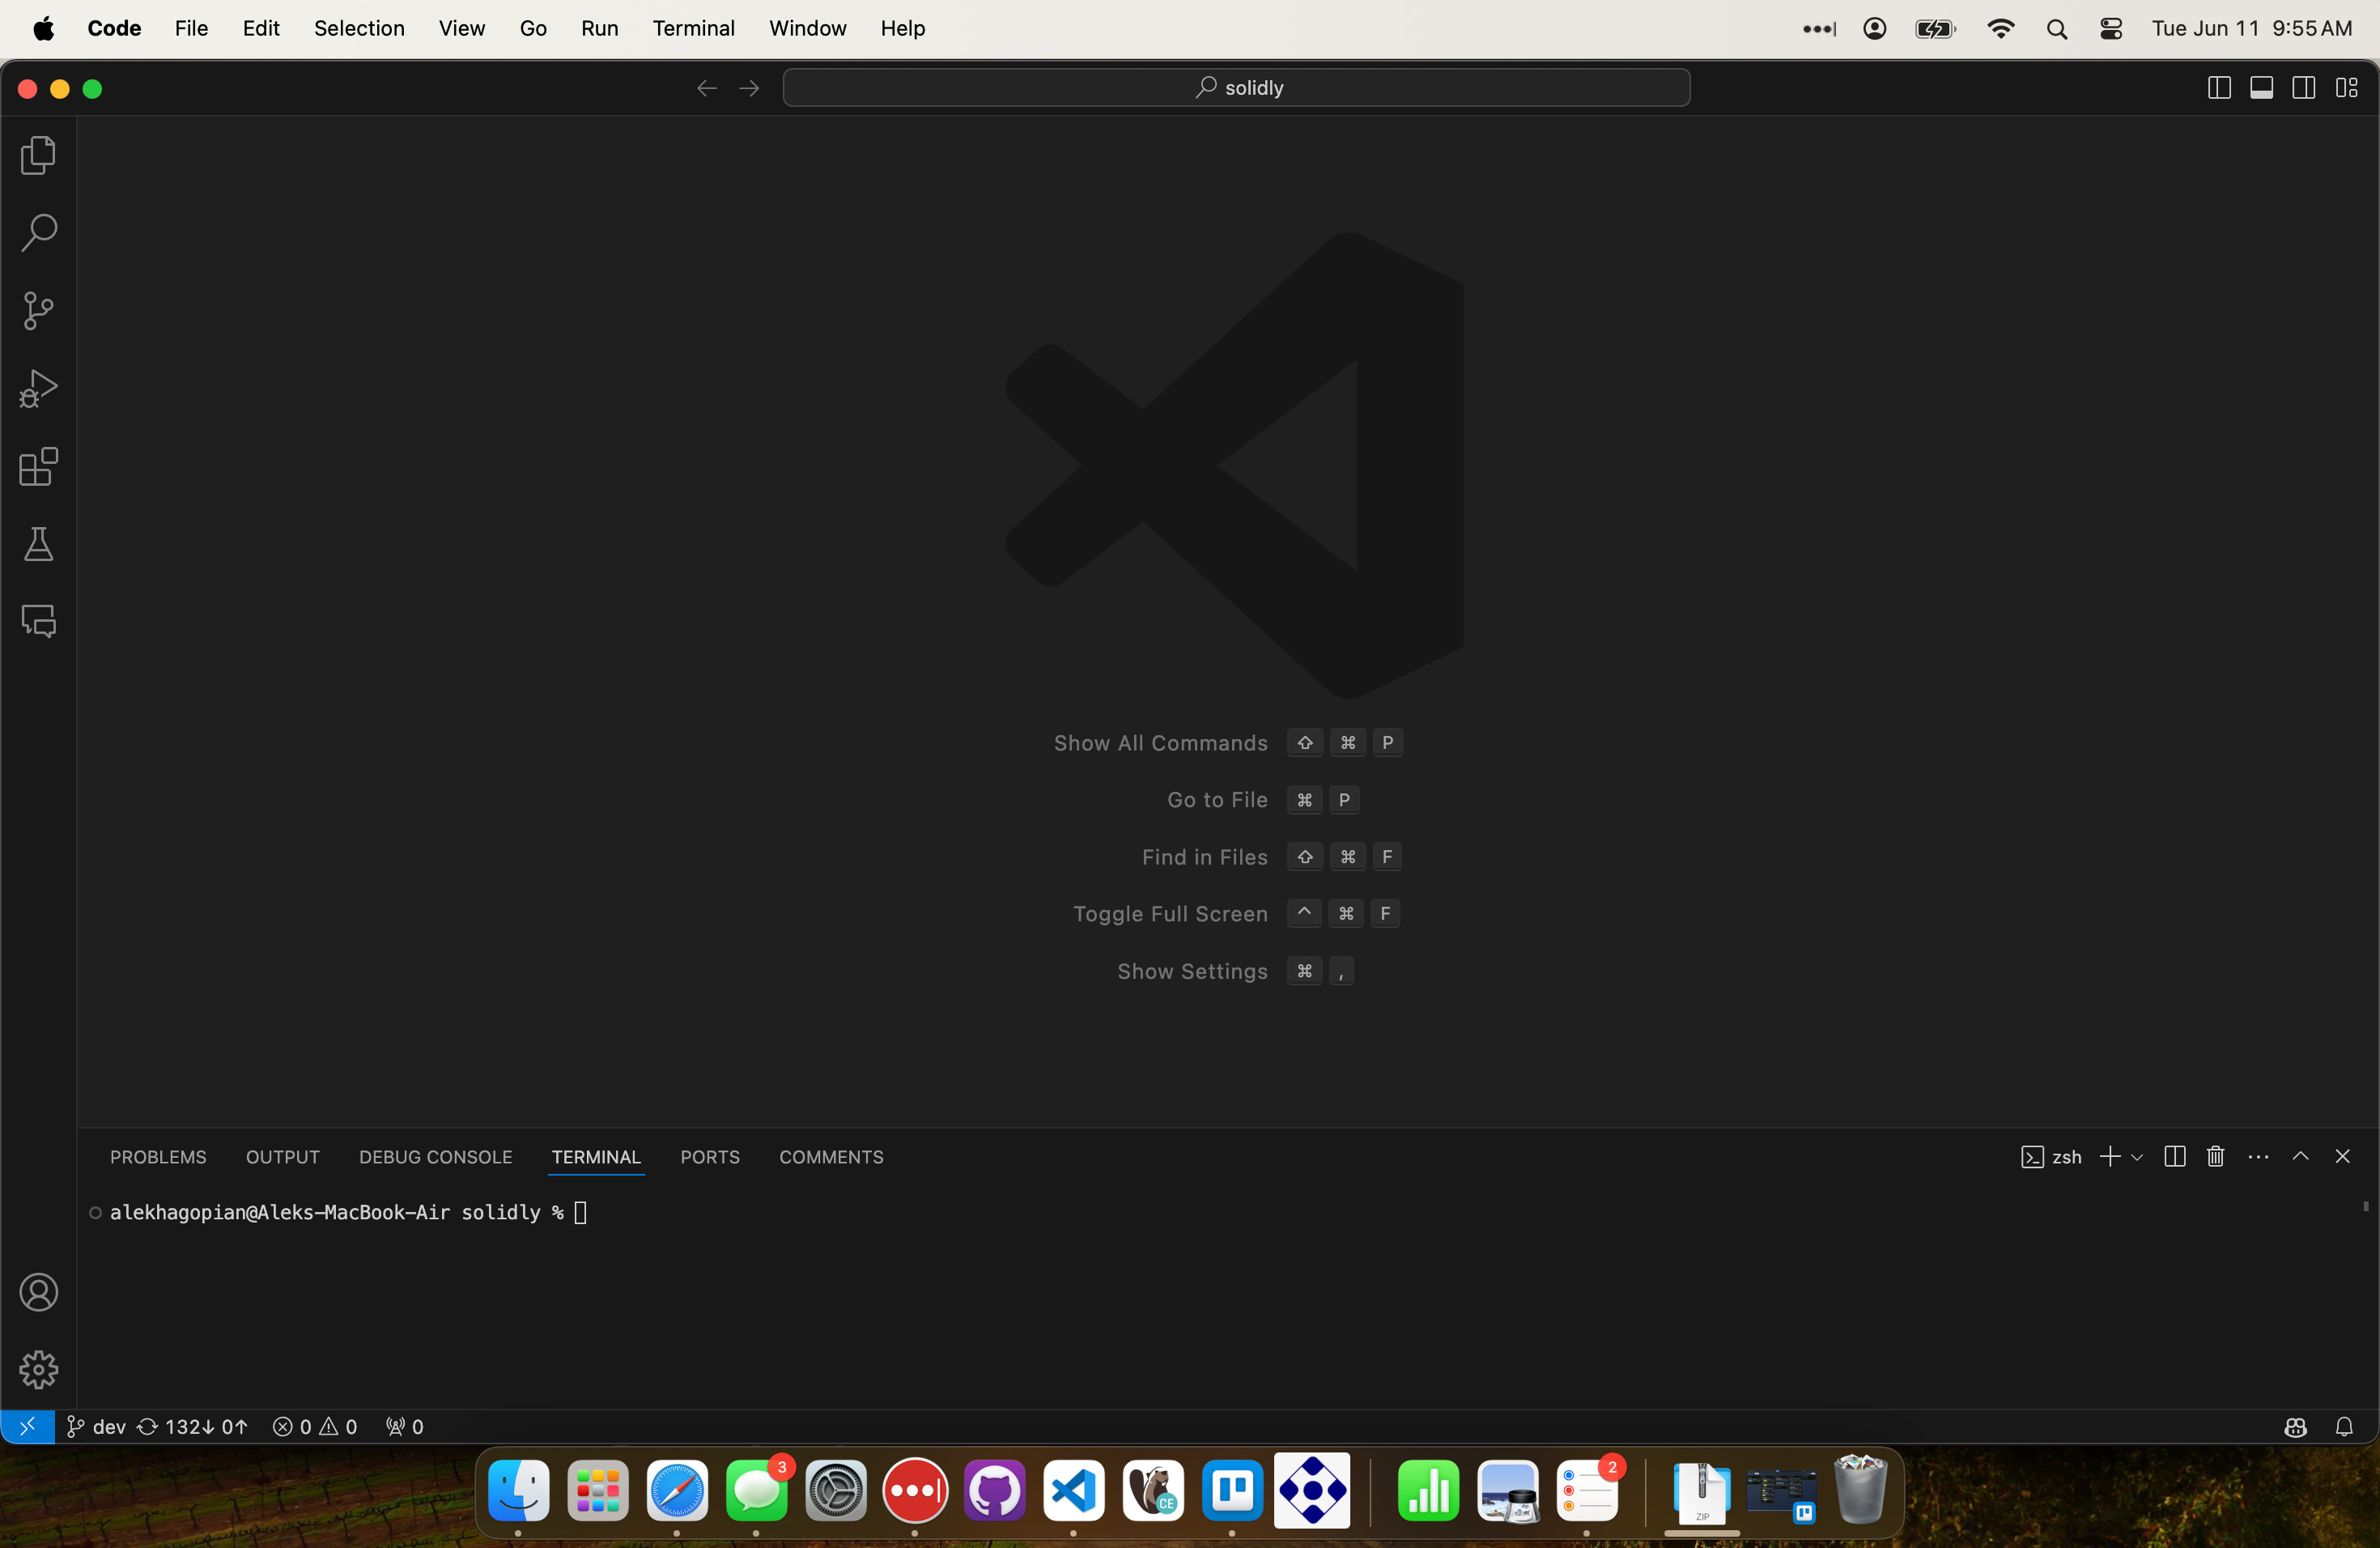Open the Explorer view in activity bar
This screenshot has height=1548, width=2380.
38,155
